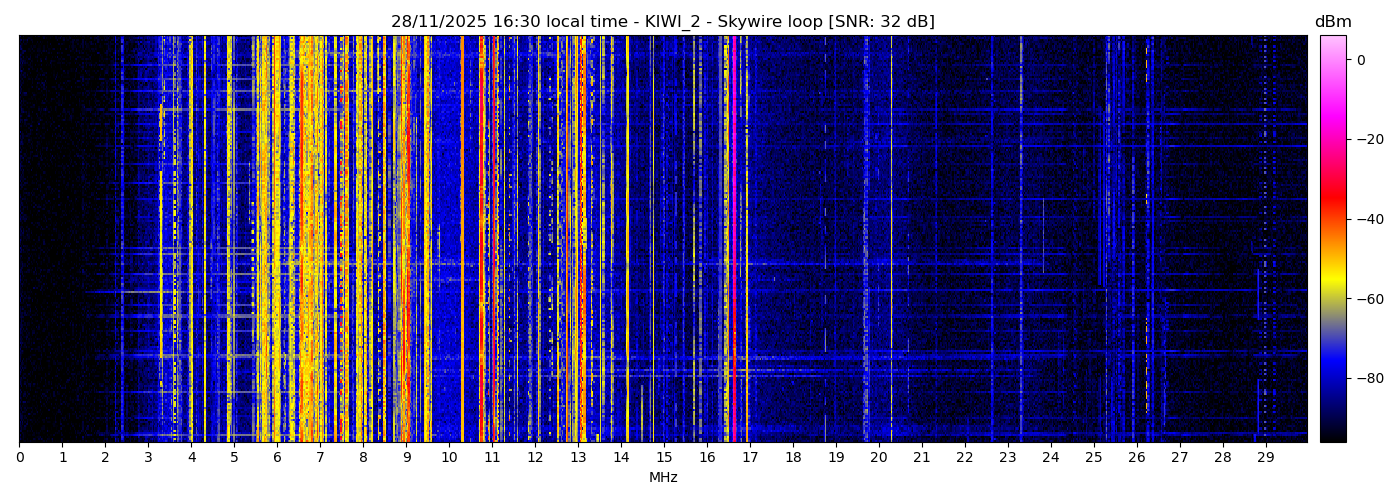Click the yellow signal line near 14.1 MHz
The height and width of the screenshot is (500, 1400).
627,240
